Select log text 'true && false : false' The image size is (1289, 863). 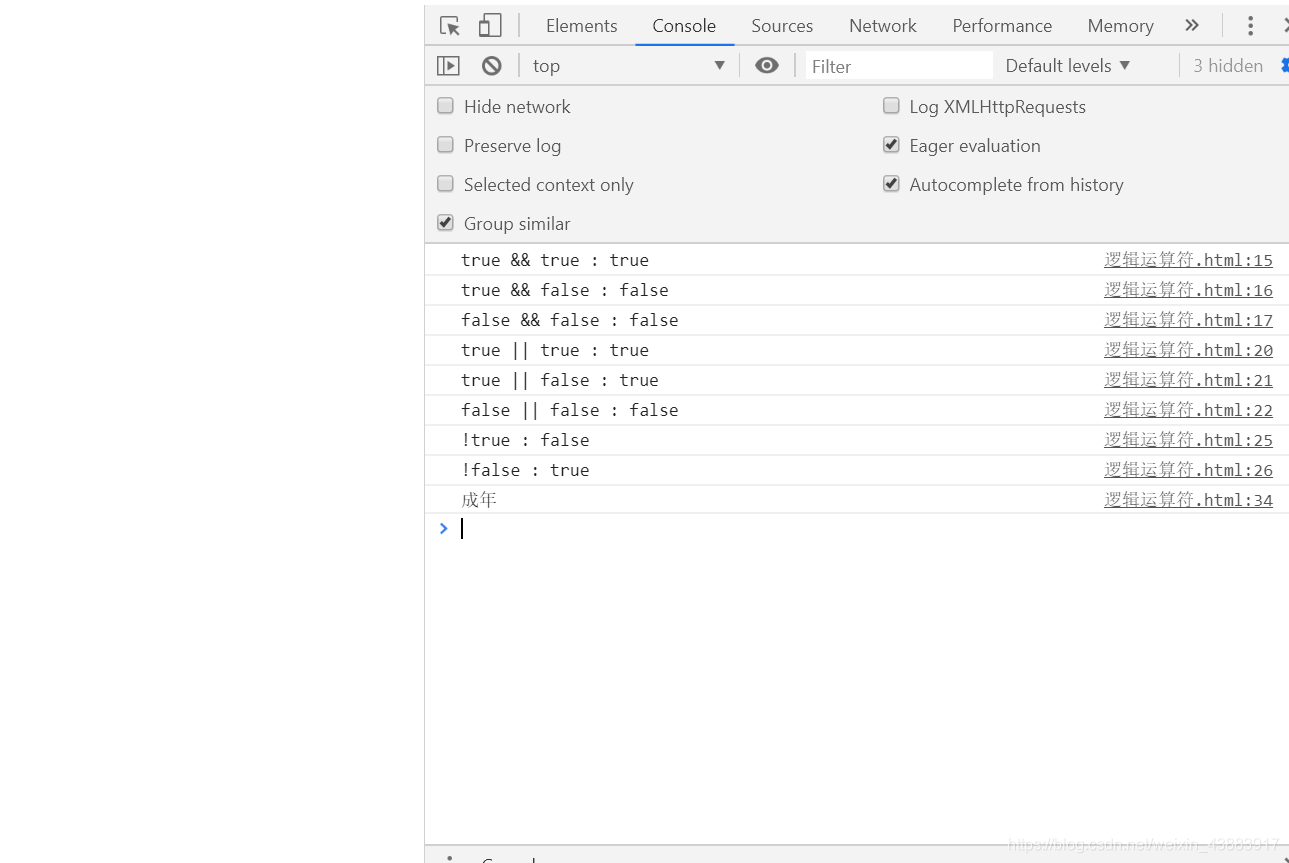pyautogui.click(x=565, y=290)
